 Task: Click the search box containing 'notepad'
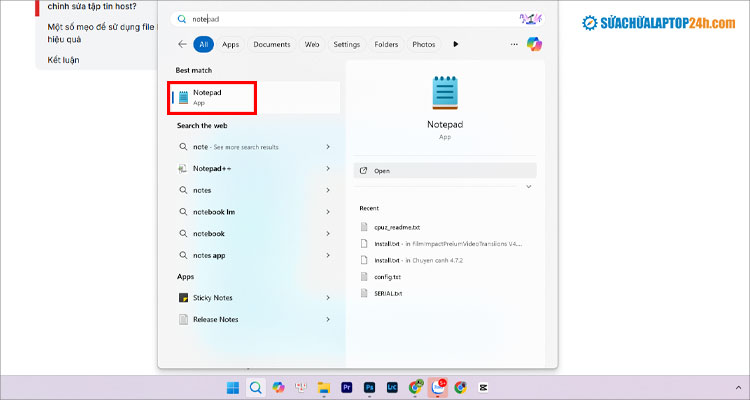pyautogui.click(x=357, y=19)
